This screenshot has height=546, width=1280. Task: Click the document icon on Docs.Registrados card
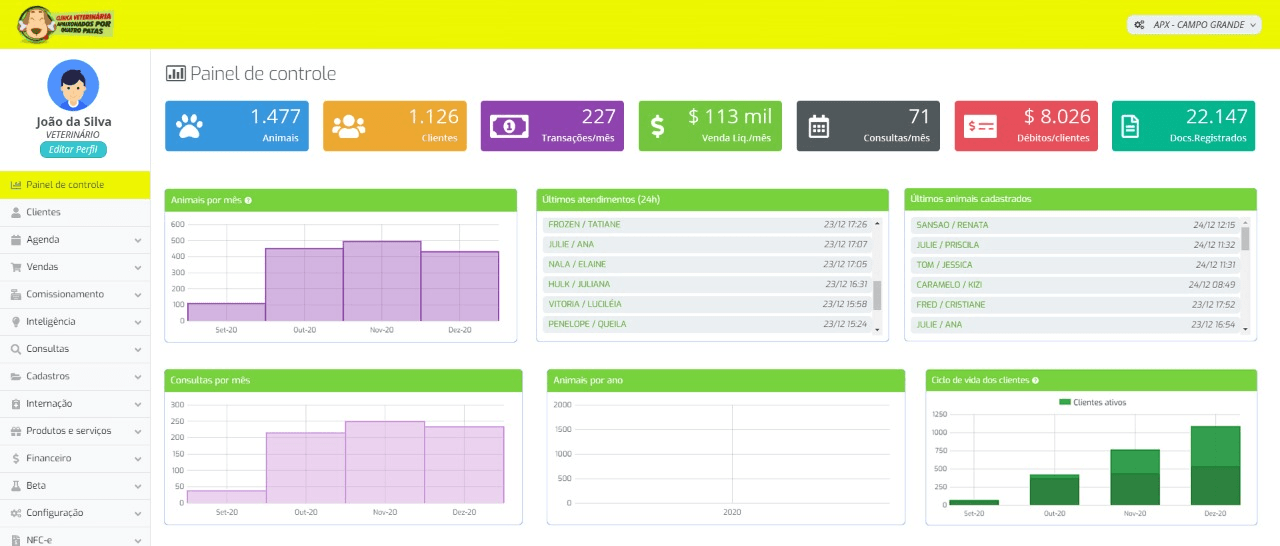[1130, 126]
